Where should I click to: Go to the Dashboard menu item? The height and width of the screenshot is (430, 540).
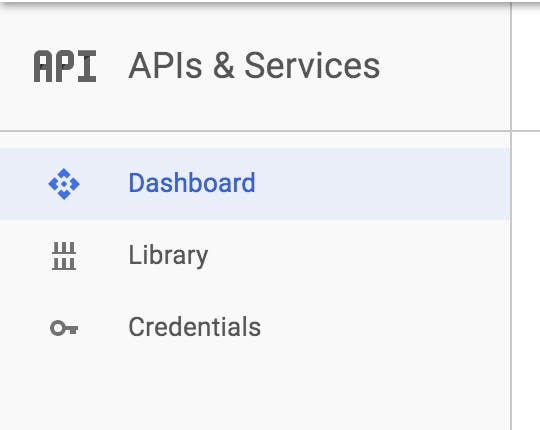(x=192, y=183)
